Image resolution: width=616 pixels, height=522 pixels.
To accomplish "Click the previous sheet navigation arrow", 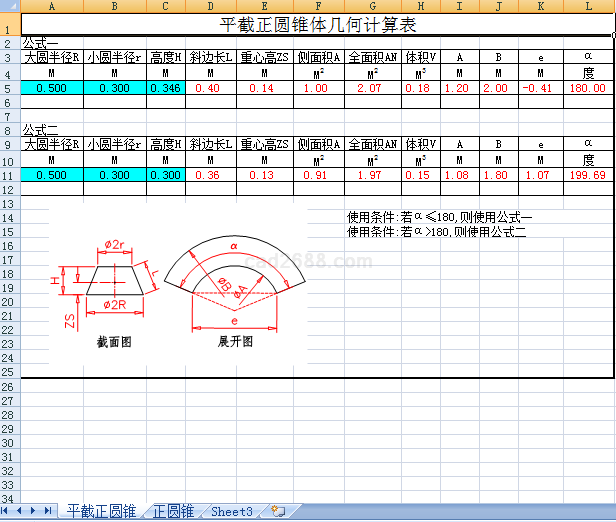I will click(21, 511).
